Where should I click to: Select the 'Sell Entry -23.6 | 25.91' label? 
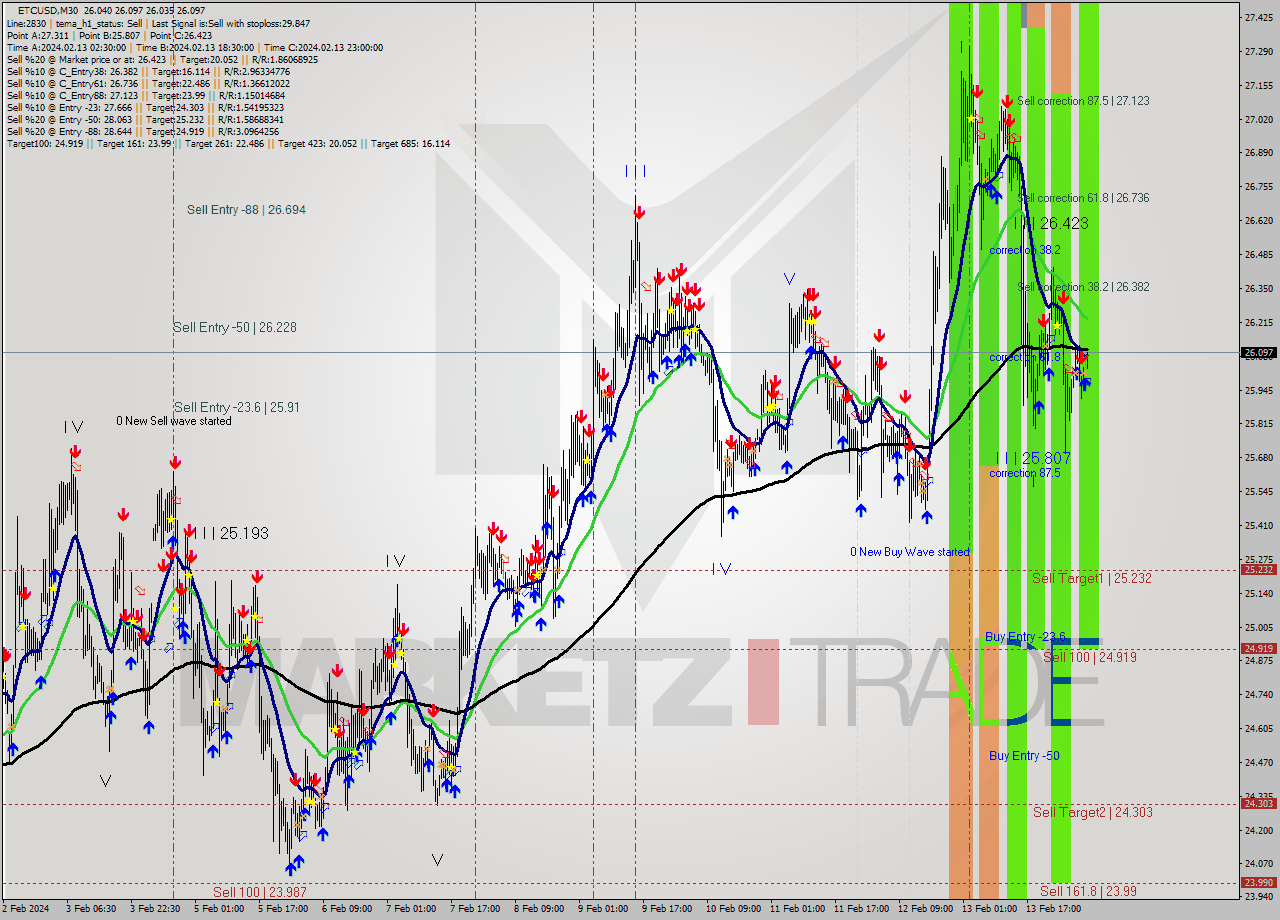pos(236,407)
